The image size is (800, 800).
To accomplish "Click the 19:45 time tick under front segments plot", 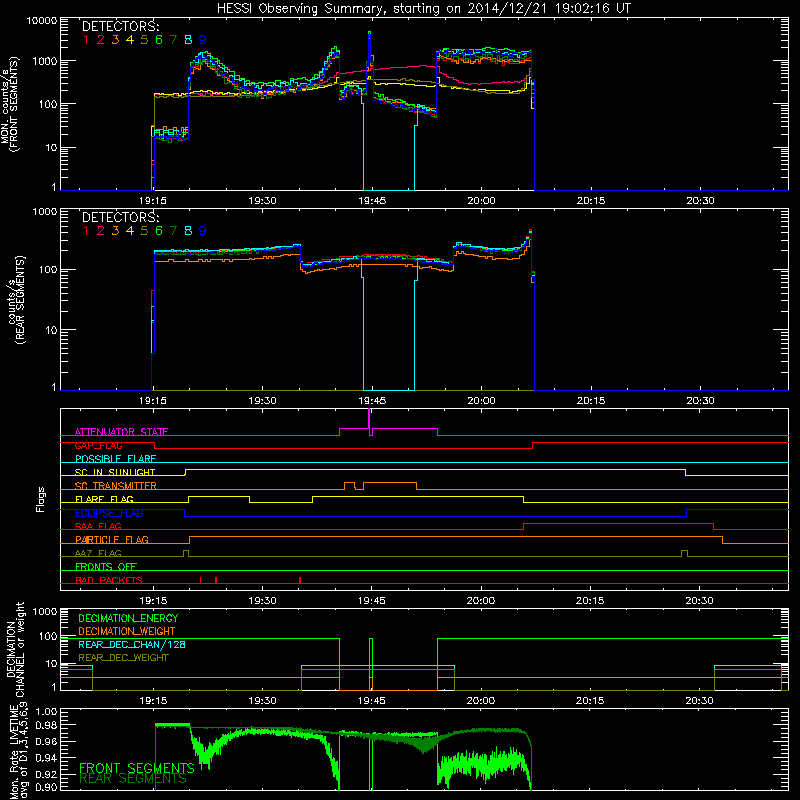I will 372,201.
